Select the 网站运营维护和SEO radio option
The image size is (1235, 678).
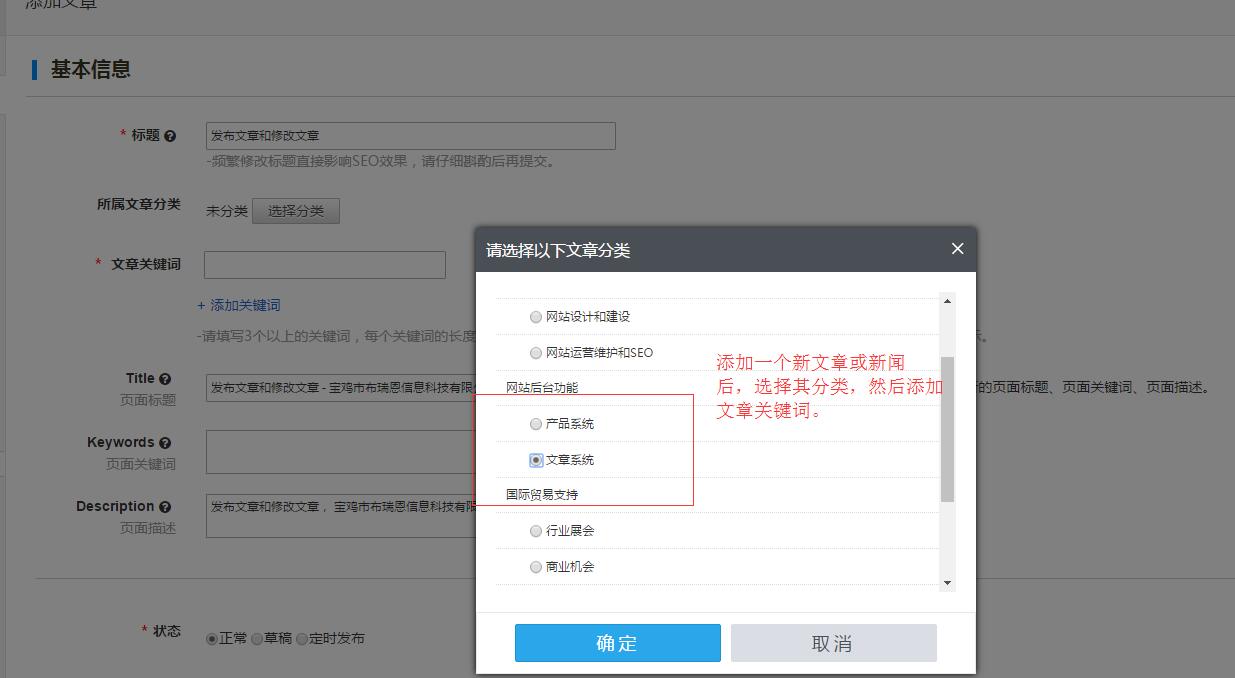click(x=536, y=353)
